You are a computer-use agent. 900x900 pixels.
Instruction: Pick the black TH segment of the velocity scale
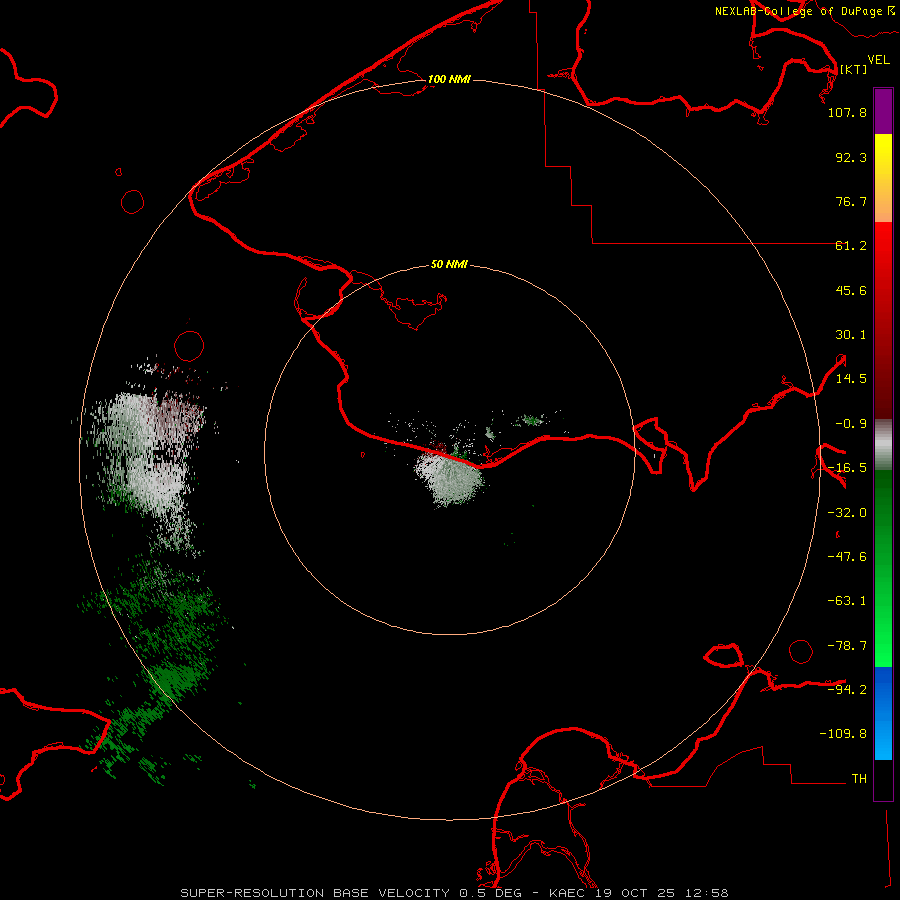pos(883,779)
